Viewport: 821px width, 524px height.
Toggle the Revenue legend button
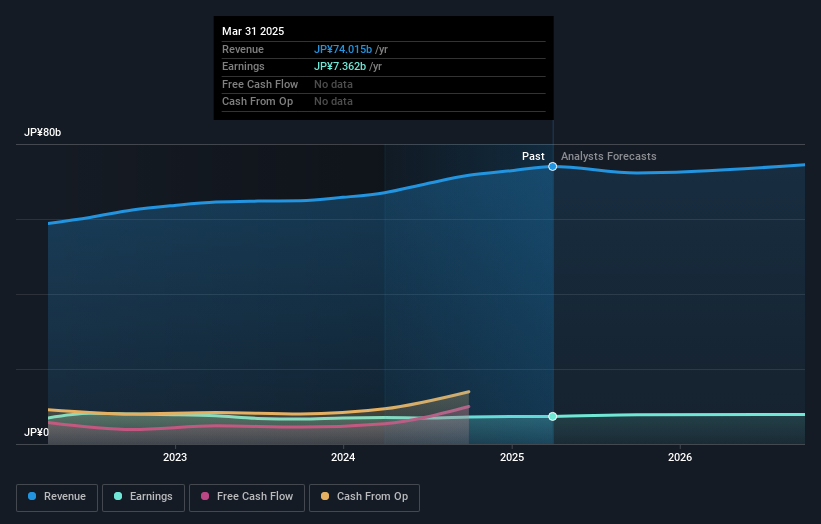[57, 497]
